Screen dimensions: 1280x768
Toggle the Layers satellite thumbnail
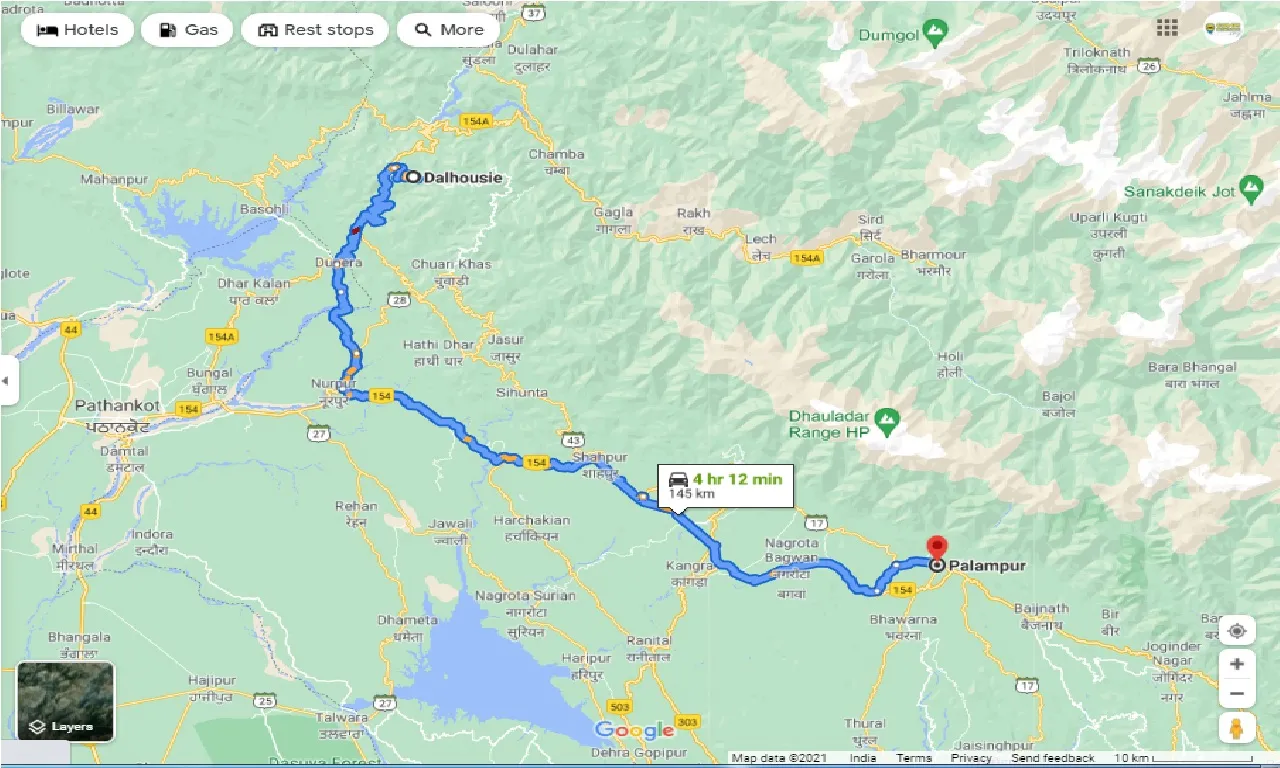tap(66, 701)
